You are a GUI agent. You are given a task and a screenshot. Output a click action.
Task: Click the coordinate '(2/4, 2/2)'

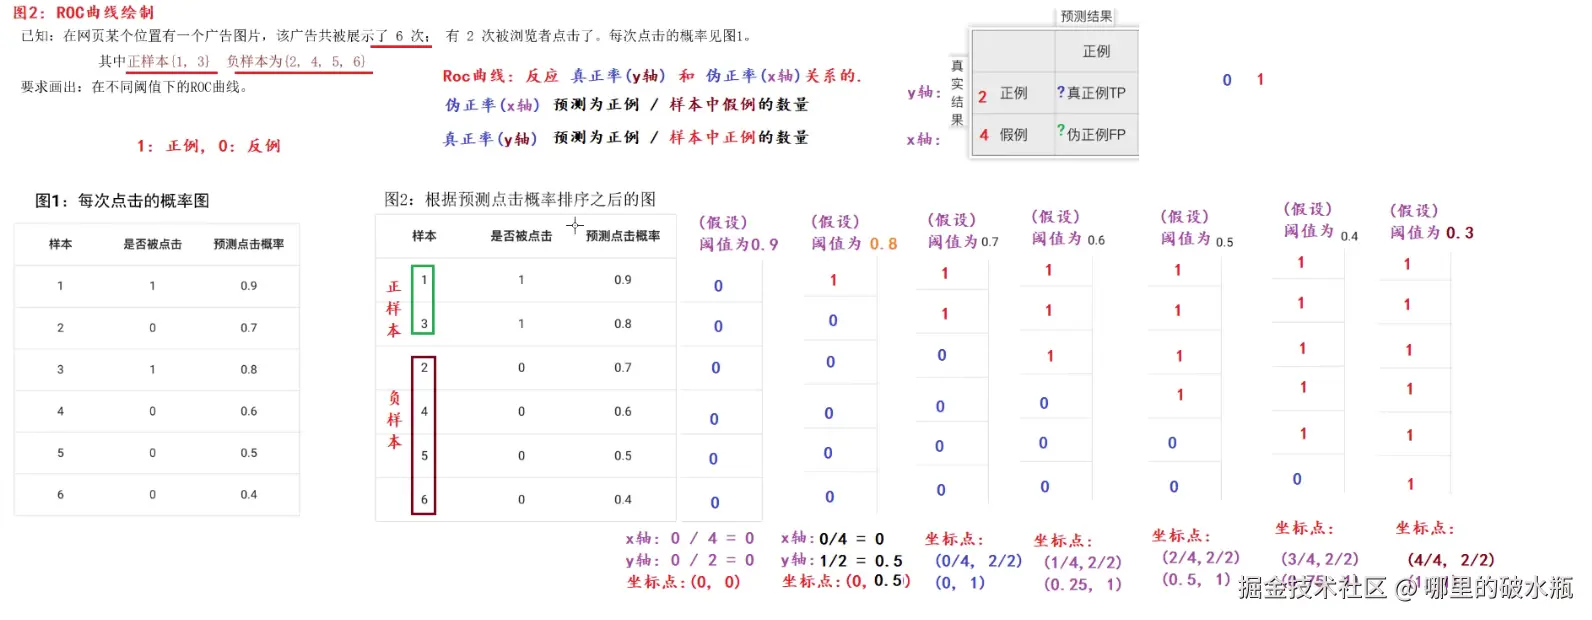point(1201,557)
